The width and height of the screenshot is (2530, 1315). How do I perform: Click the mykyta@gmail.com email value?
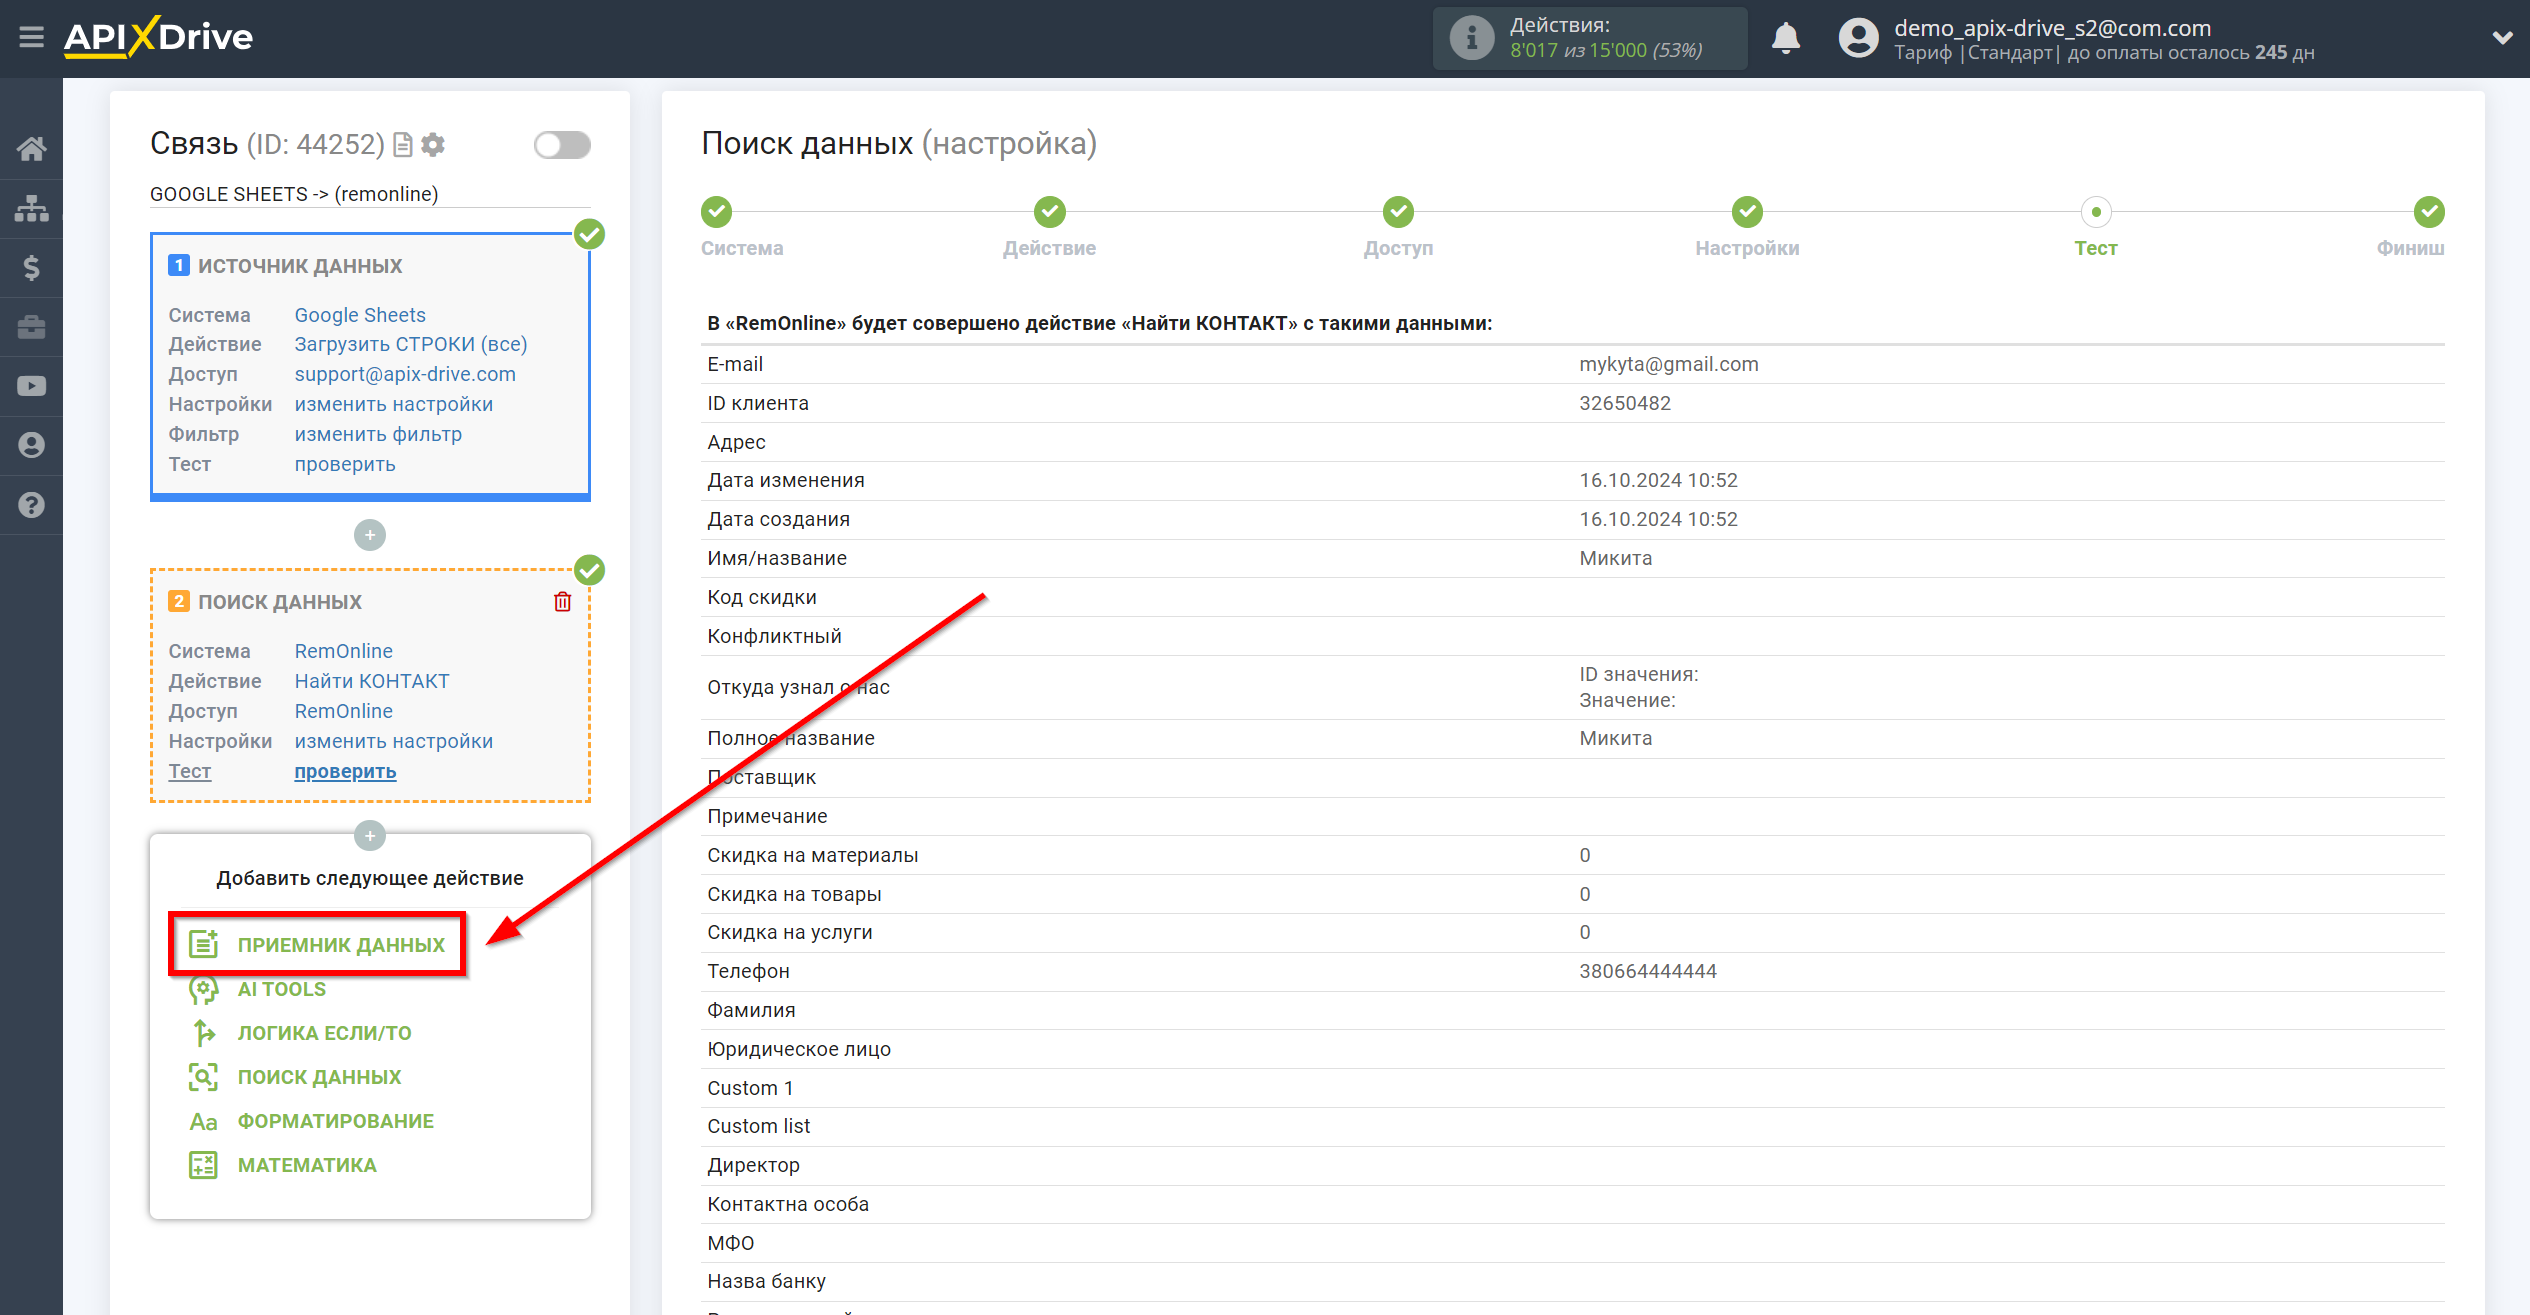1668,364
